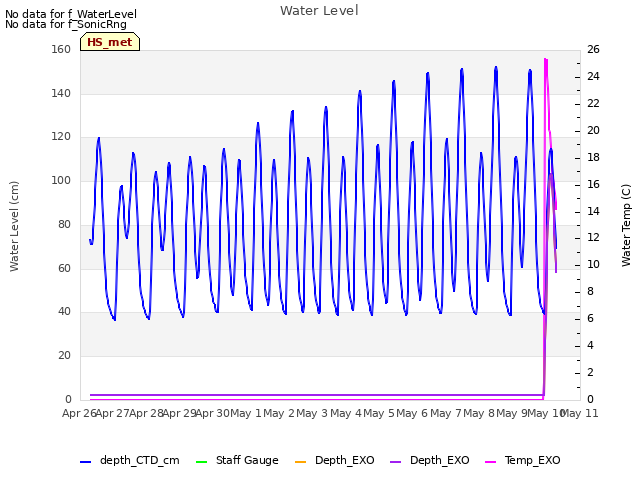Click the Apr 26 date label
Viewport: 640px width, 480px height.
coord(79,413)
